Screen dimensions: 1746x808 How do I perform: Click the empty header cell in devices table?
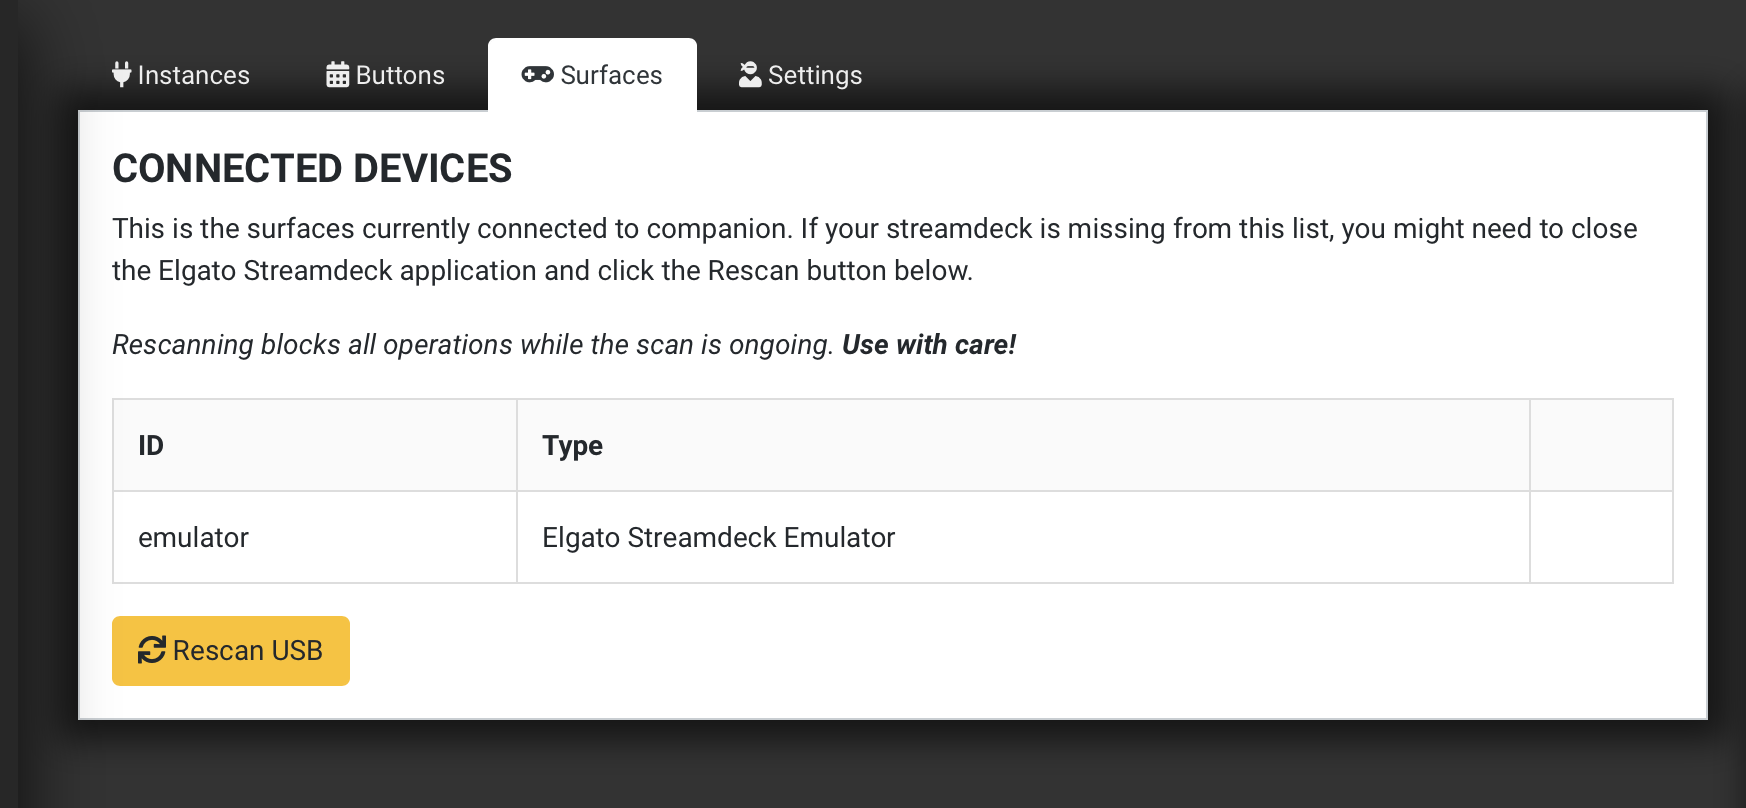pyautogui.click(x=1600, y=445)
